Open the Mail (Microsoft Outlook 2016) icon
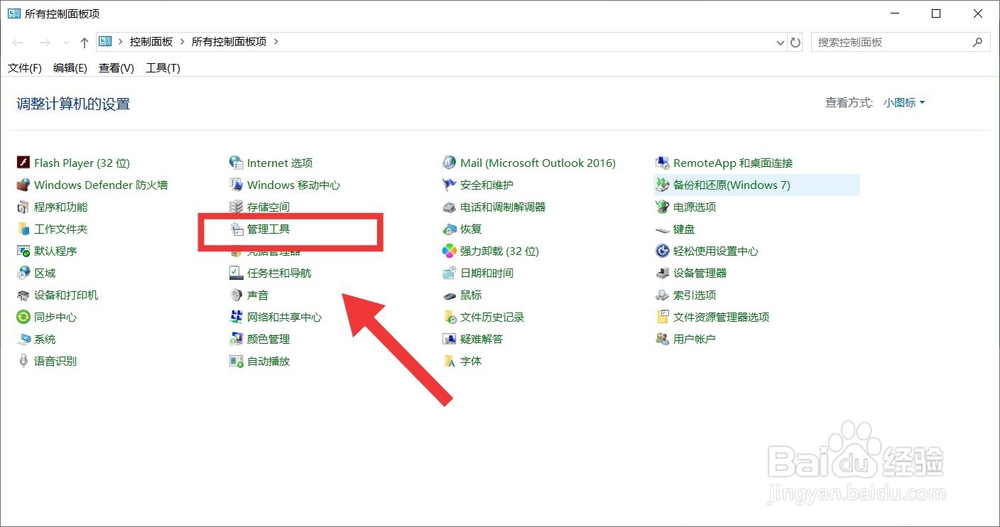This screenshot has width=1000, height=527. click(x=450, y=163)
